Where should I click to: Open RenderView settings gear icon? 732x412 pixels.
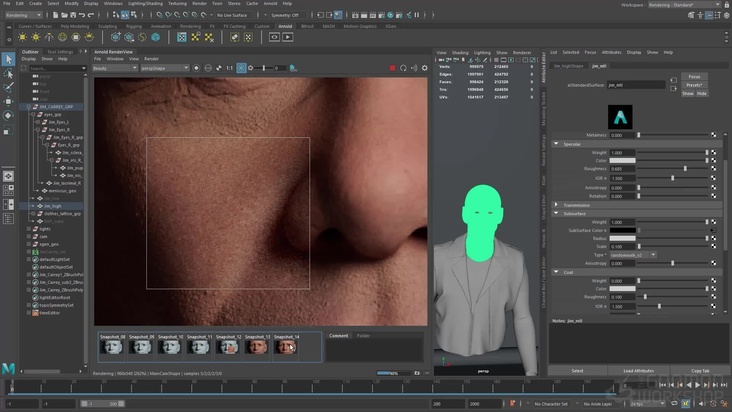click(x=424, y=68)
